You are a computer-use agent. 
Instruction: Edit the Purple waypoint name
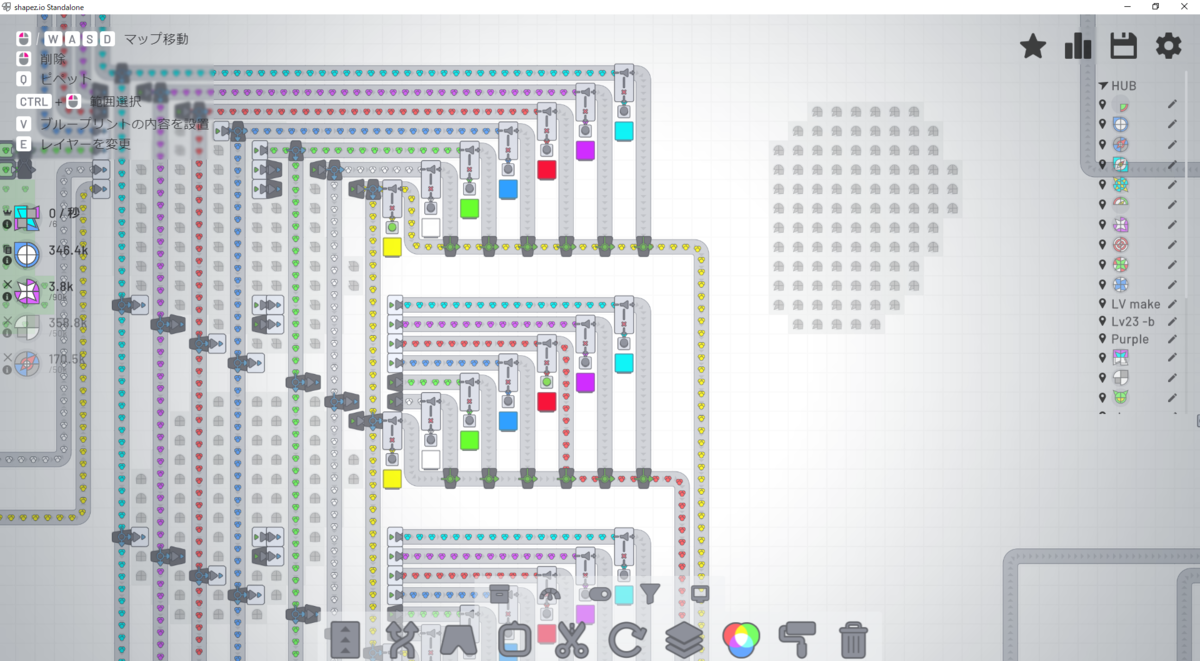(x=1173, y=340)
